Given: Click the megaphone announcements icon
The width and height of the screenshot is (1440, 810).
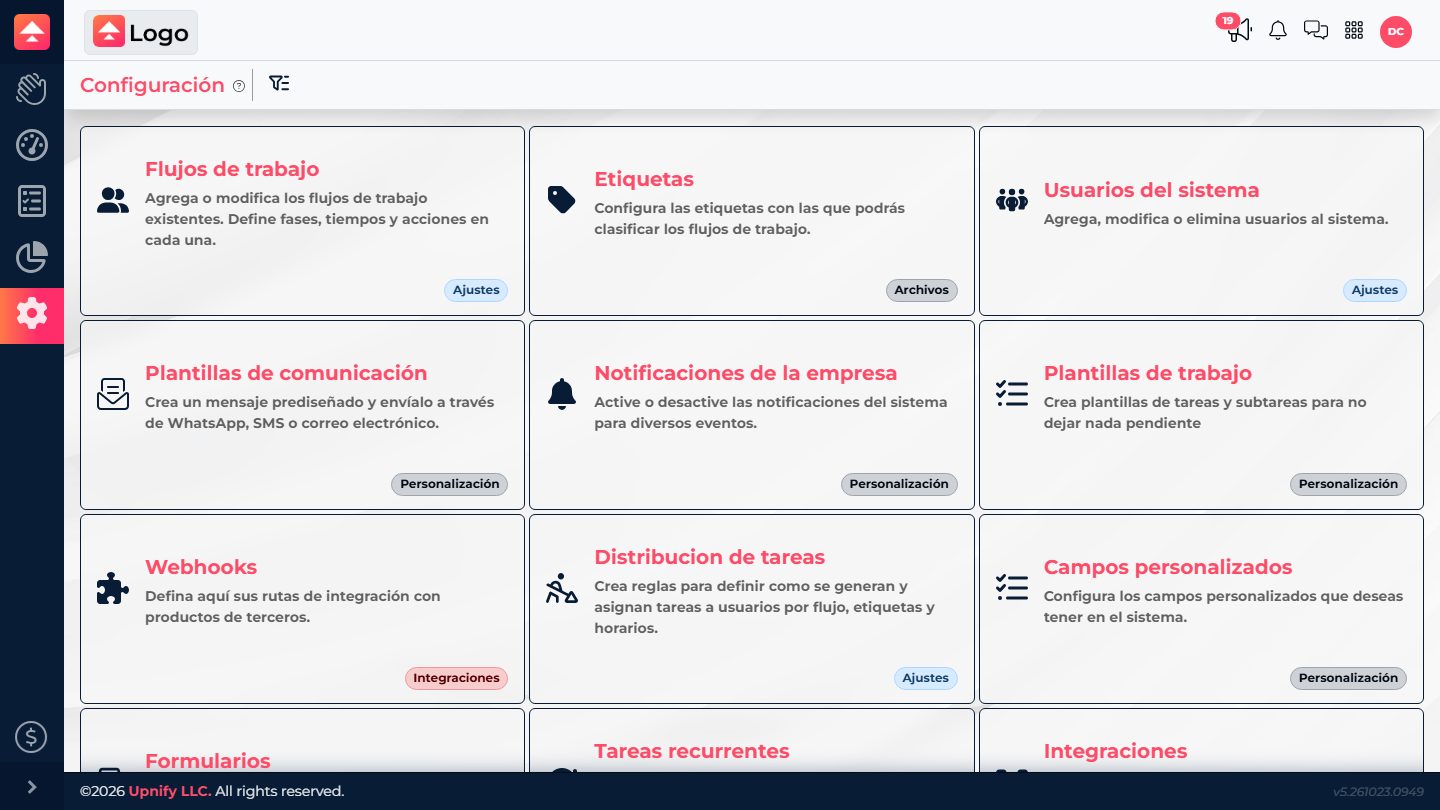Looking at the screenshot, I should (x=1239, y=30).
